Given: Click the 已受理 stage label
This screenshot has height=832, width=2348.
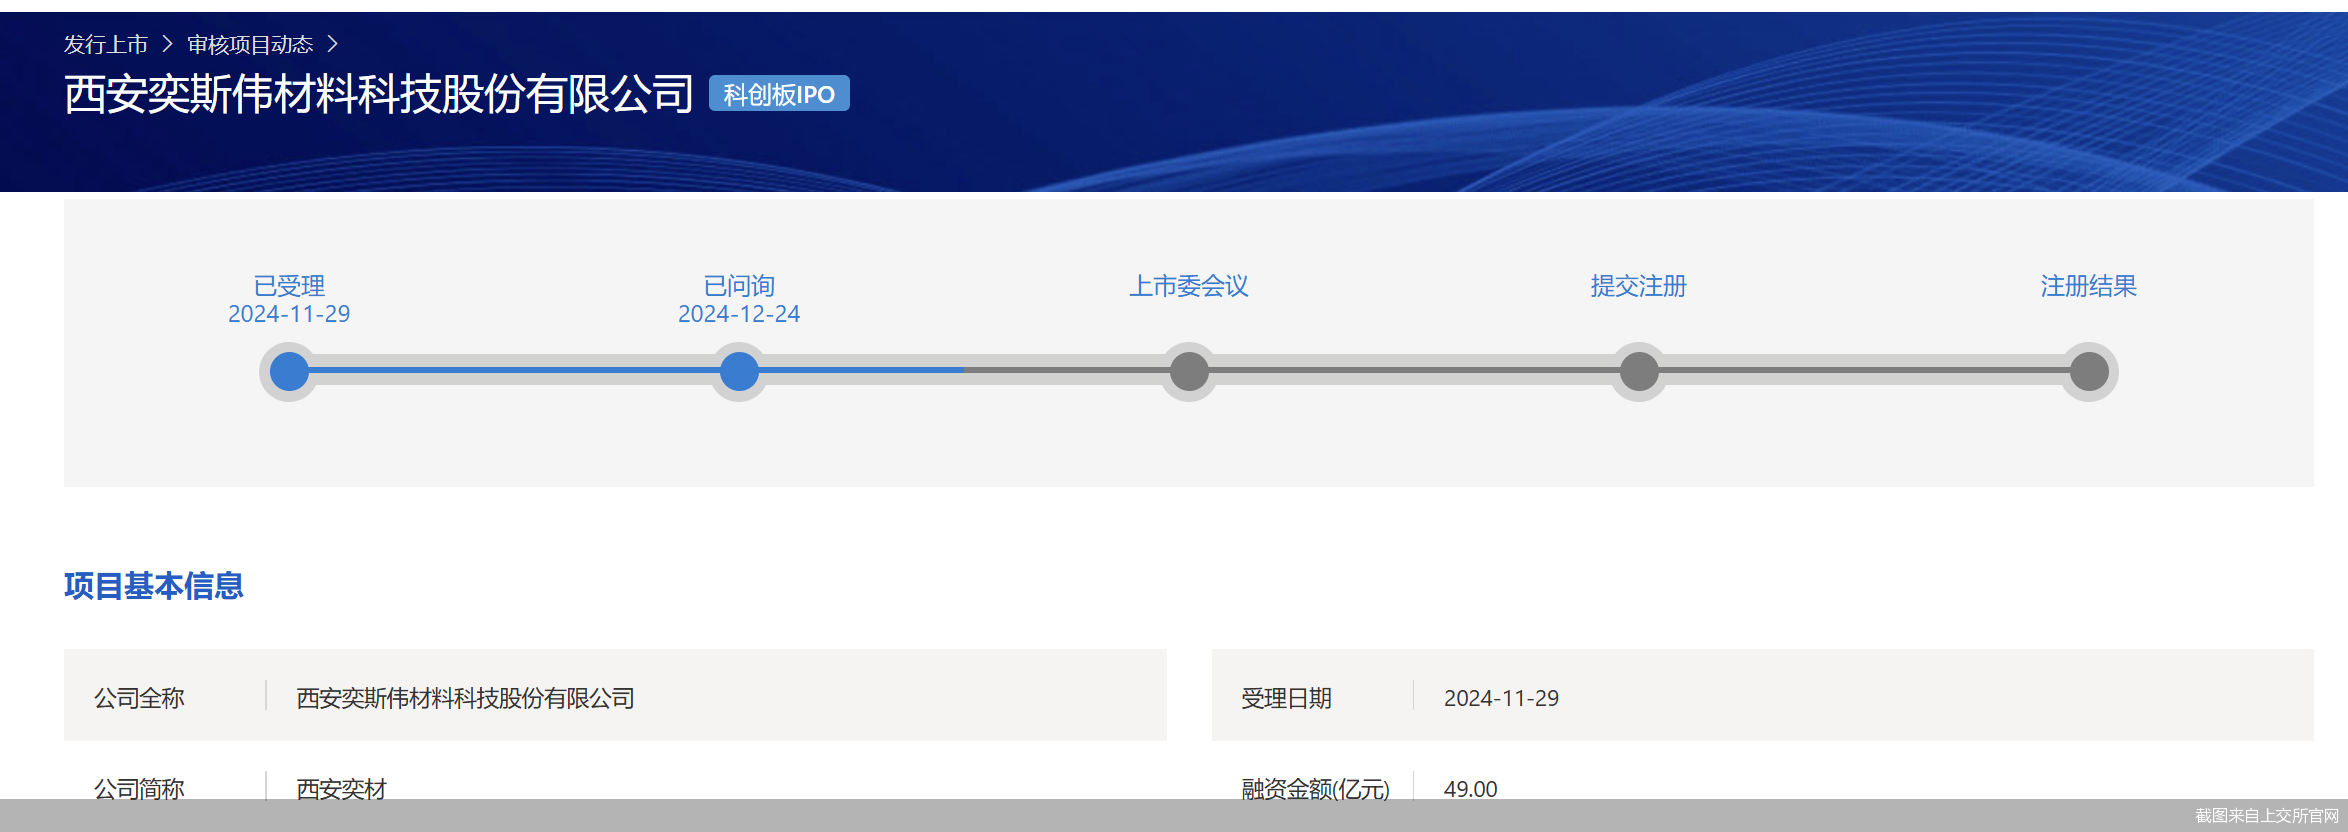Looking at the screenshot, I should pyautogui.click(x=289, y=286).
